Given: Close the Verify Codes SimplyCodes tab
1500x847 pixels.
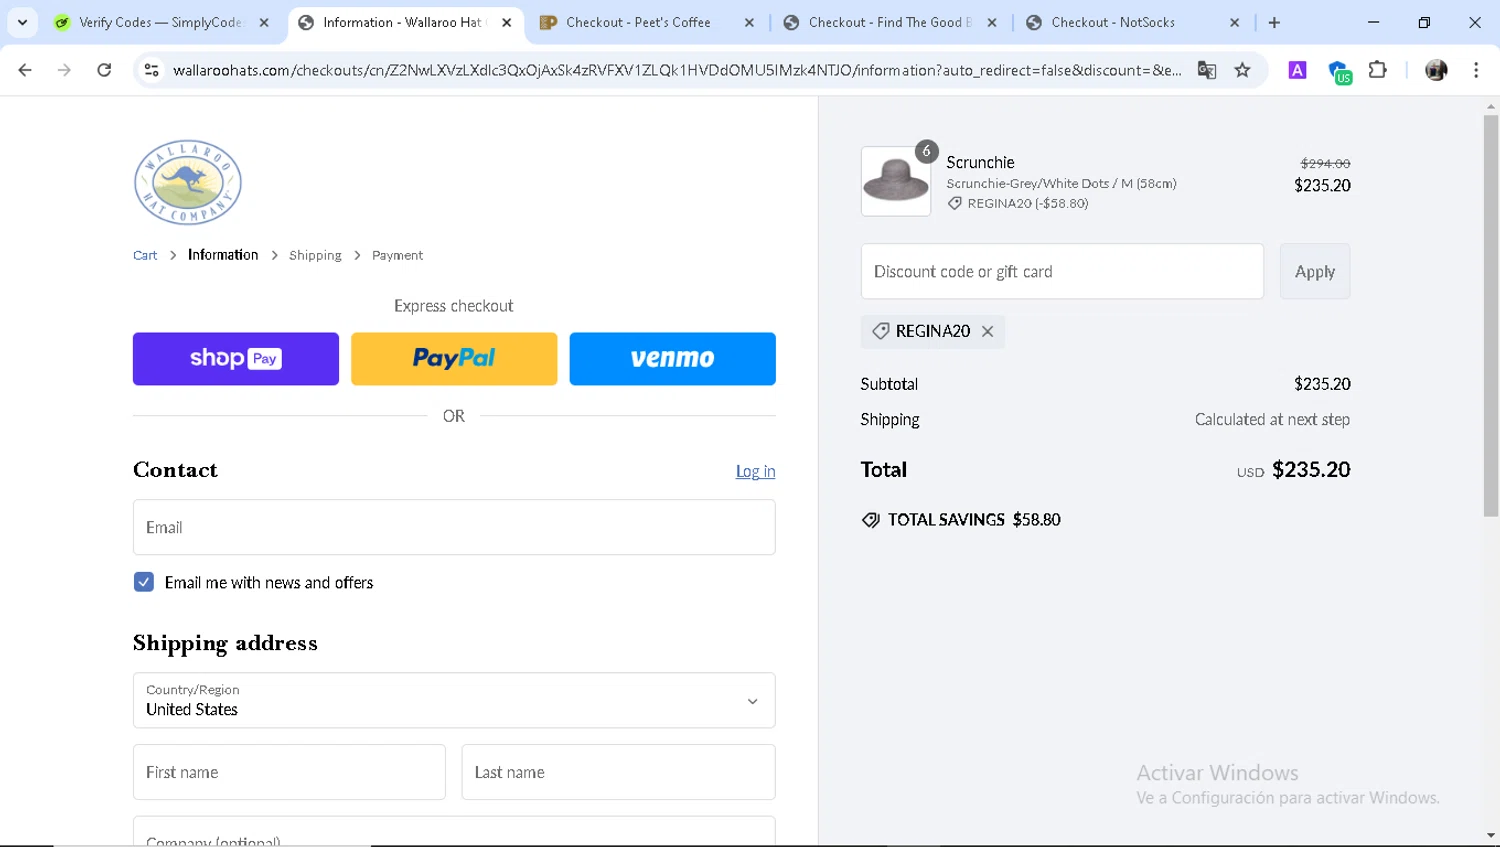Looking at the screenshot, I should click(x=264, y=22).
